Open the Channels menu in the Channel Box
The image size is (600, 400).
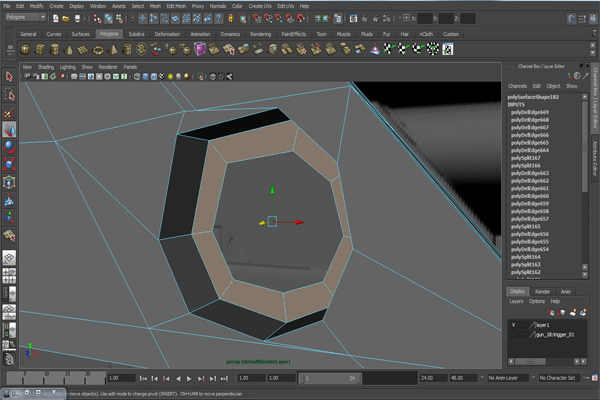[517, 86]
